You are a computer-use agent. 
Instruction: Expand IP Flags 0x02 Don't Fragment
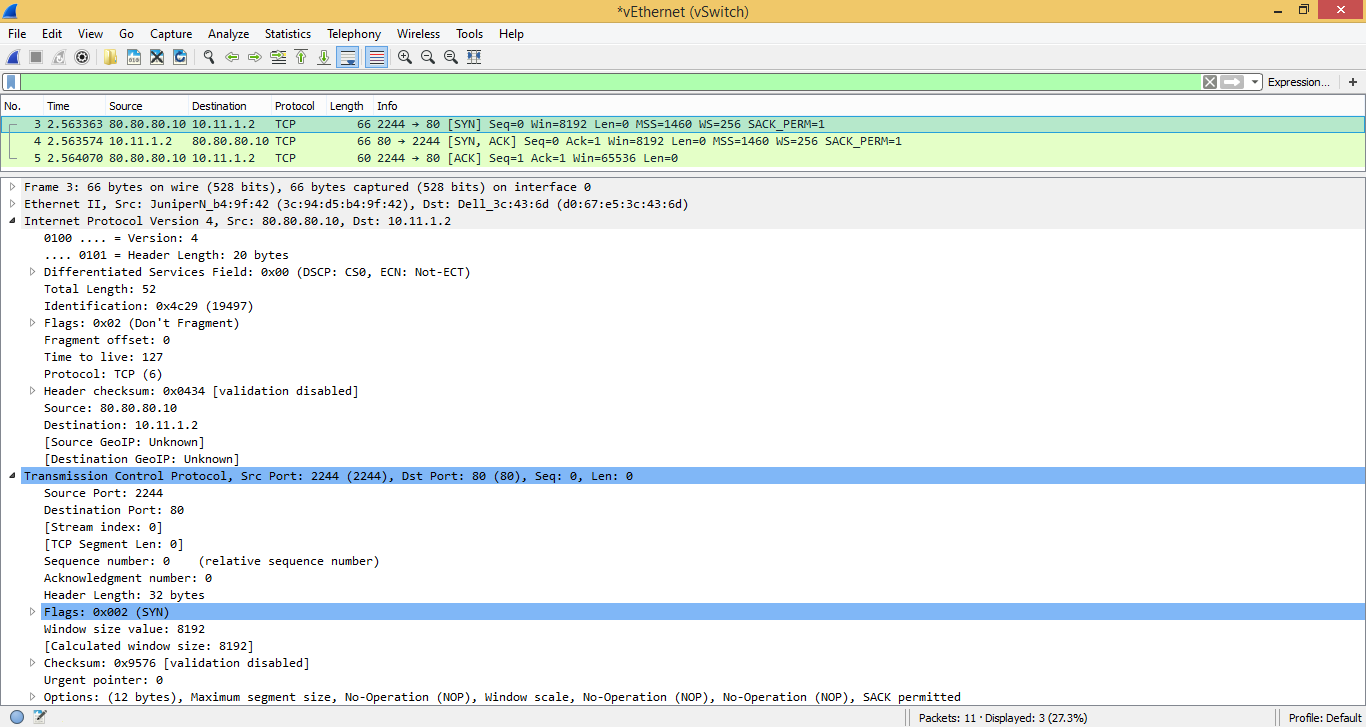click(x=33, y=323)
